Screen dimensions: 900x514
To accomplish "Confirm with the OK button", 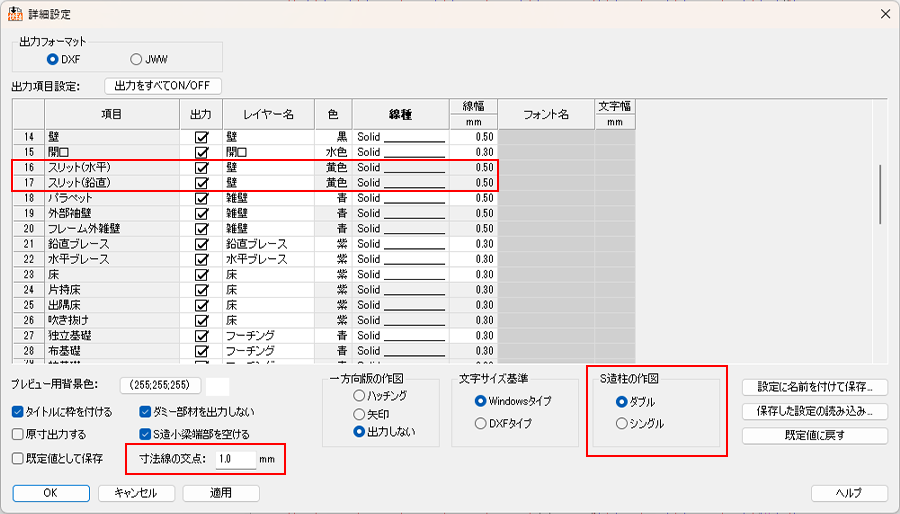I will (x=51, y=493).
